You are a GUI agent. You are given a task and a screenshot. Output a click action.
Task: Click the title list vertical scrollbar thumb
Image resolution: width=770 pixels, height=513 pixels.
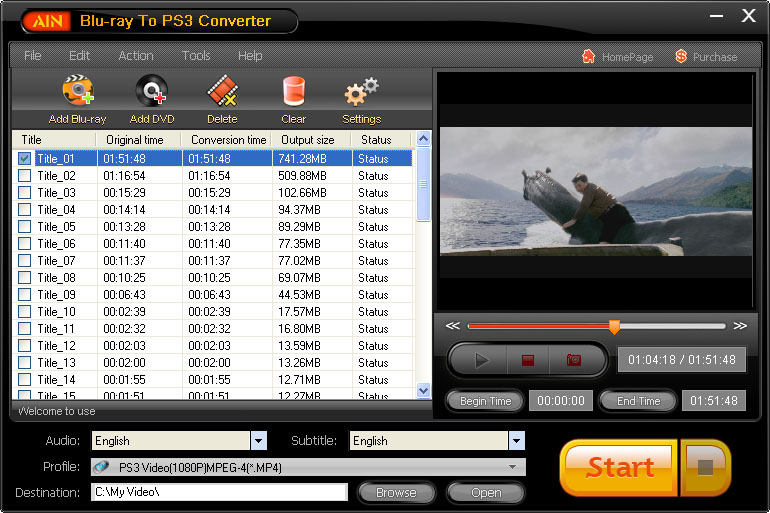coord(423,184)
